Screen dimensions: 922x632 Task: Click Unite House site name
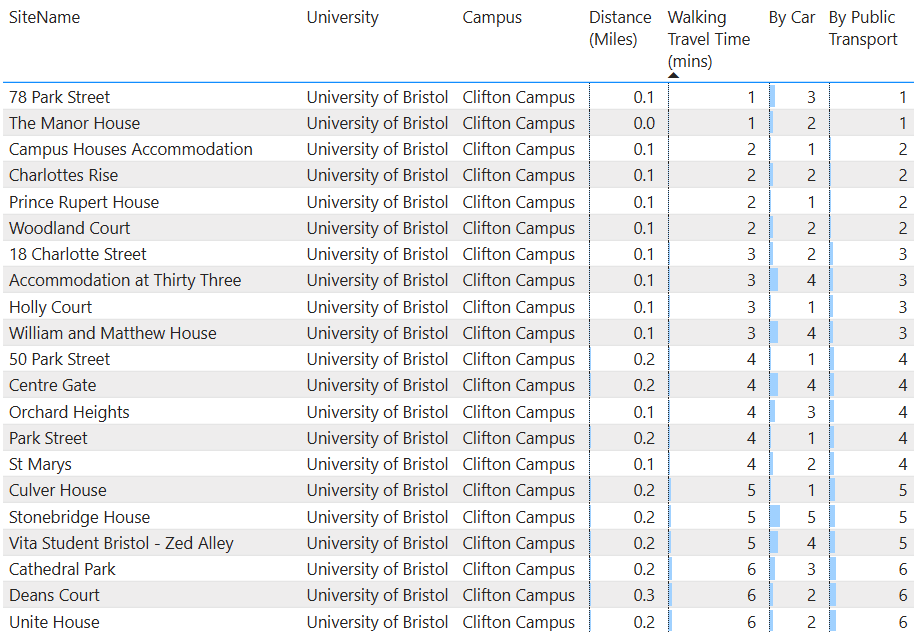[54, 622]
